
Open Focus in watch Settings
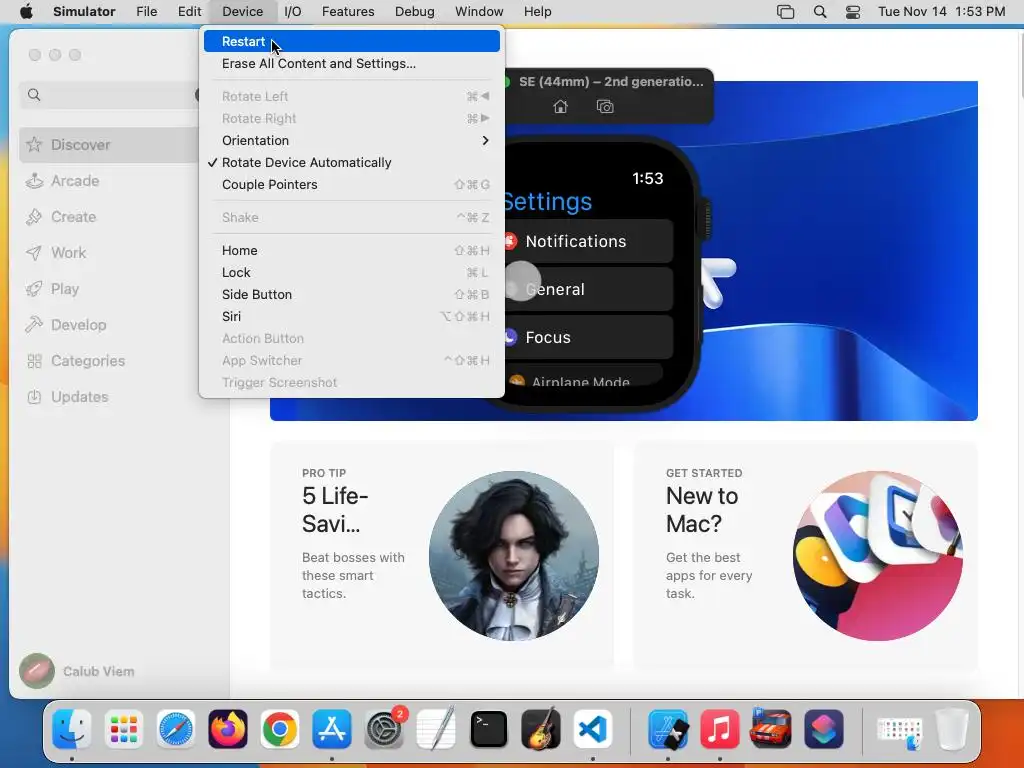tap(588, 338)
